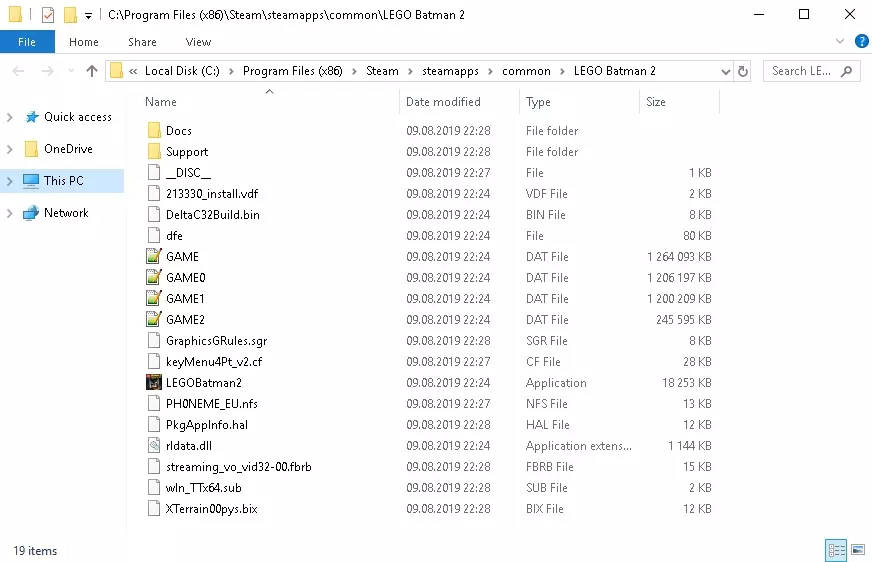Open the recent locations dropdown arrow
The height and width of the screenshot is (562, 872).
point(71,71)
